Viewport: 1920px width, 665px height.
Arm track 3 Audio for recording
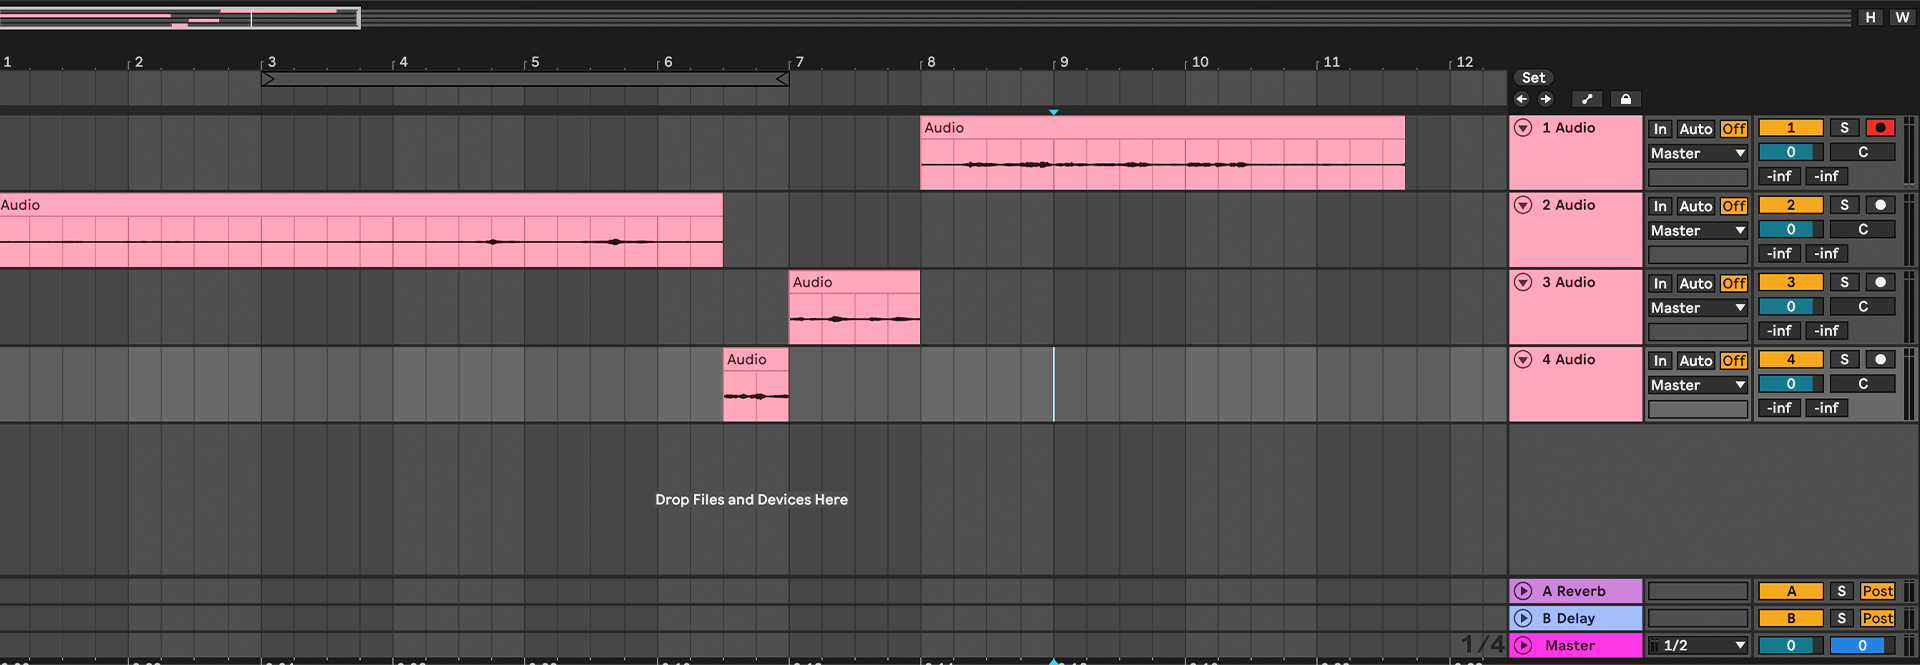coord(1880,282)
